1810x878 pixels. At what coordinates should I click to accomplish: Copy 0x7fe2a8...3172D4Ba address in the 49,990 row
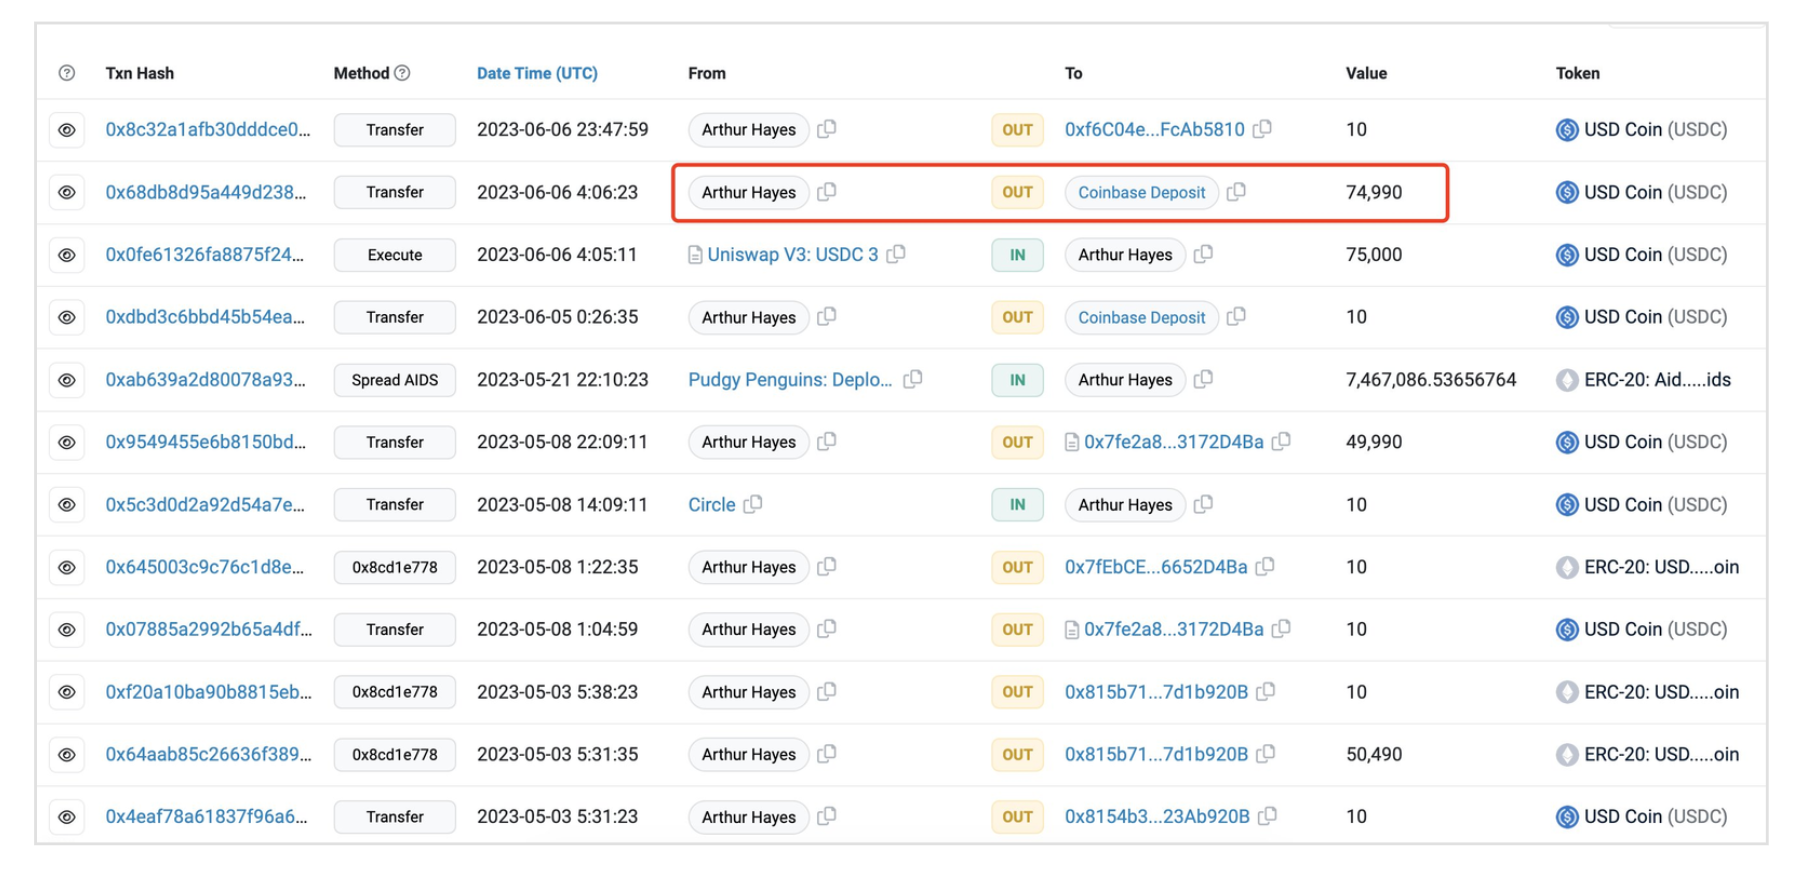click(x=1281, y=441)
